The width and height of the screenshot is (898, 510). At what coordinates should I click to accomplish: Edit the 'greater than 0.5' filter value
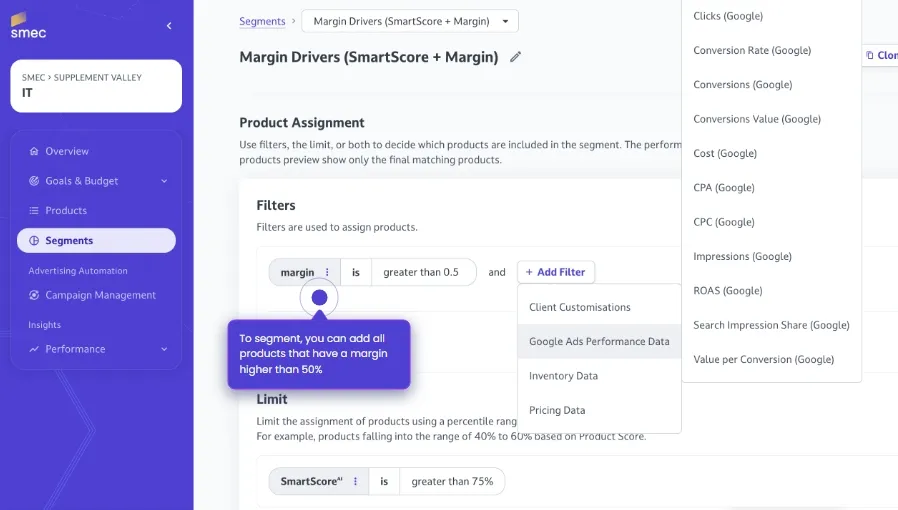(x=423, y=272)
